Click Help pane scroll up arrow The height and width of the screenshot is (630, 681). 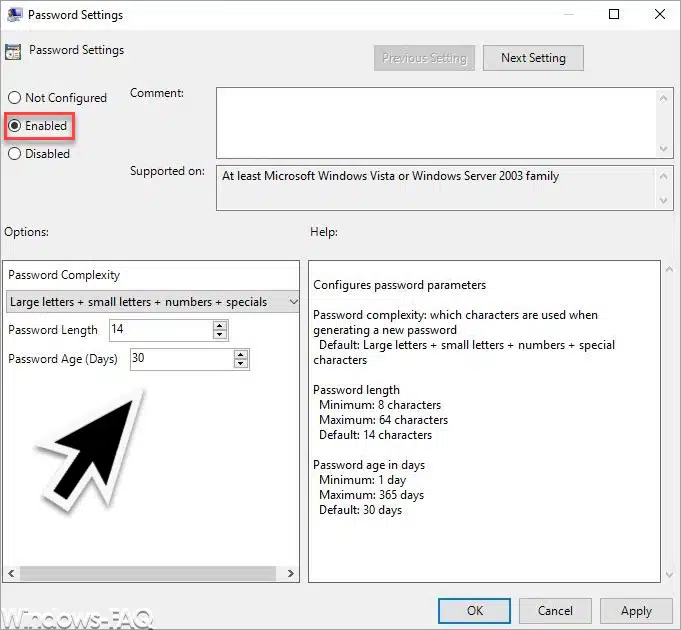tap(669, 269)
